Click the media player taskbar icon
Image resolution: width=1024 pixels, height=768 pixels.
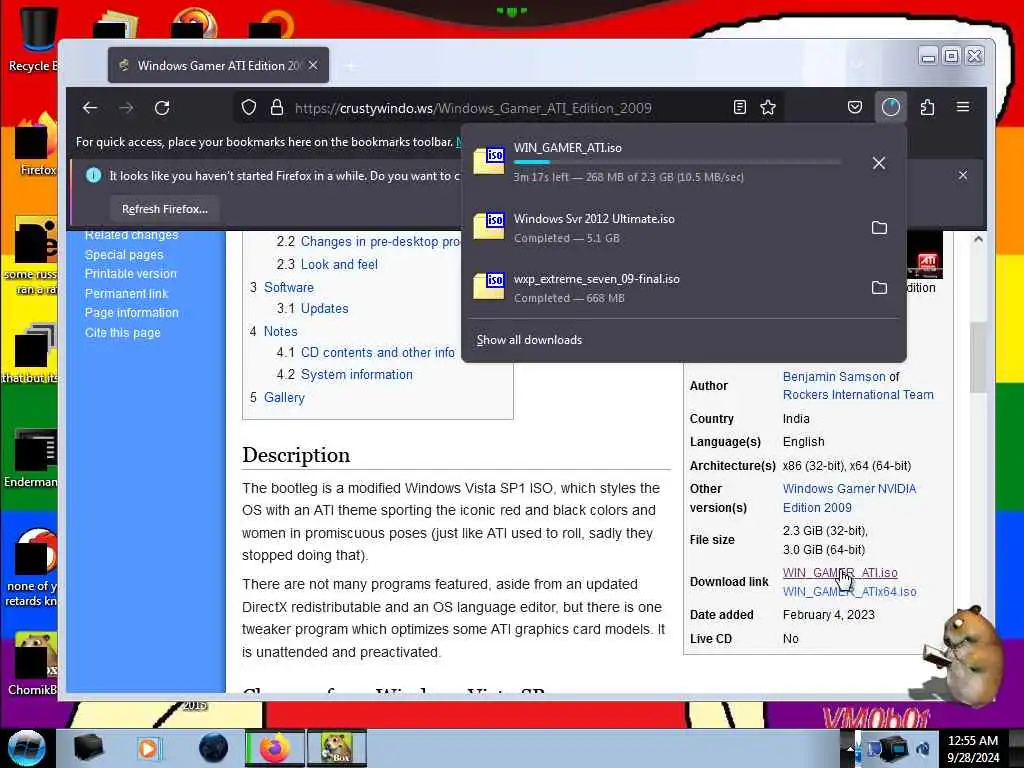click(148, 748)
